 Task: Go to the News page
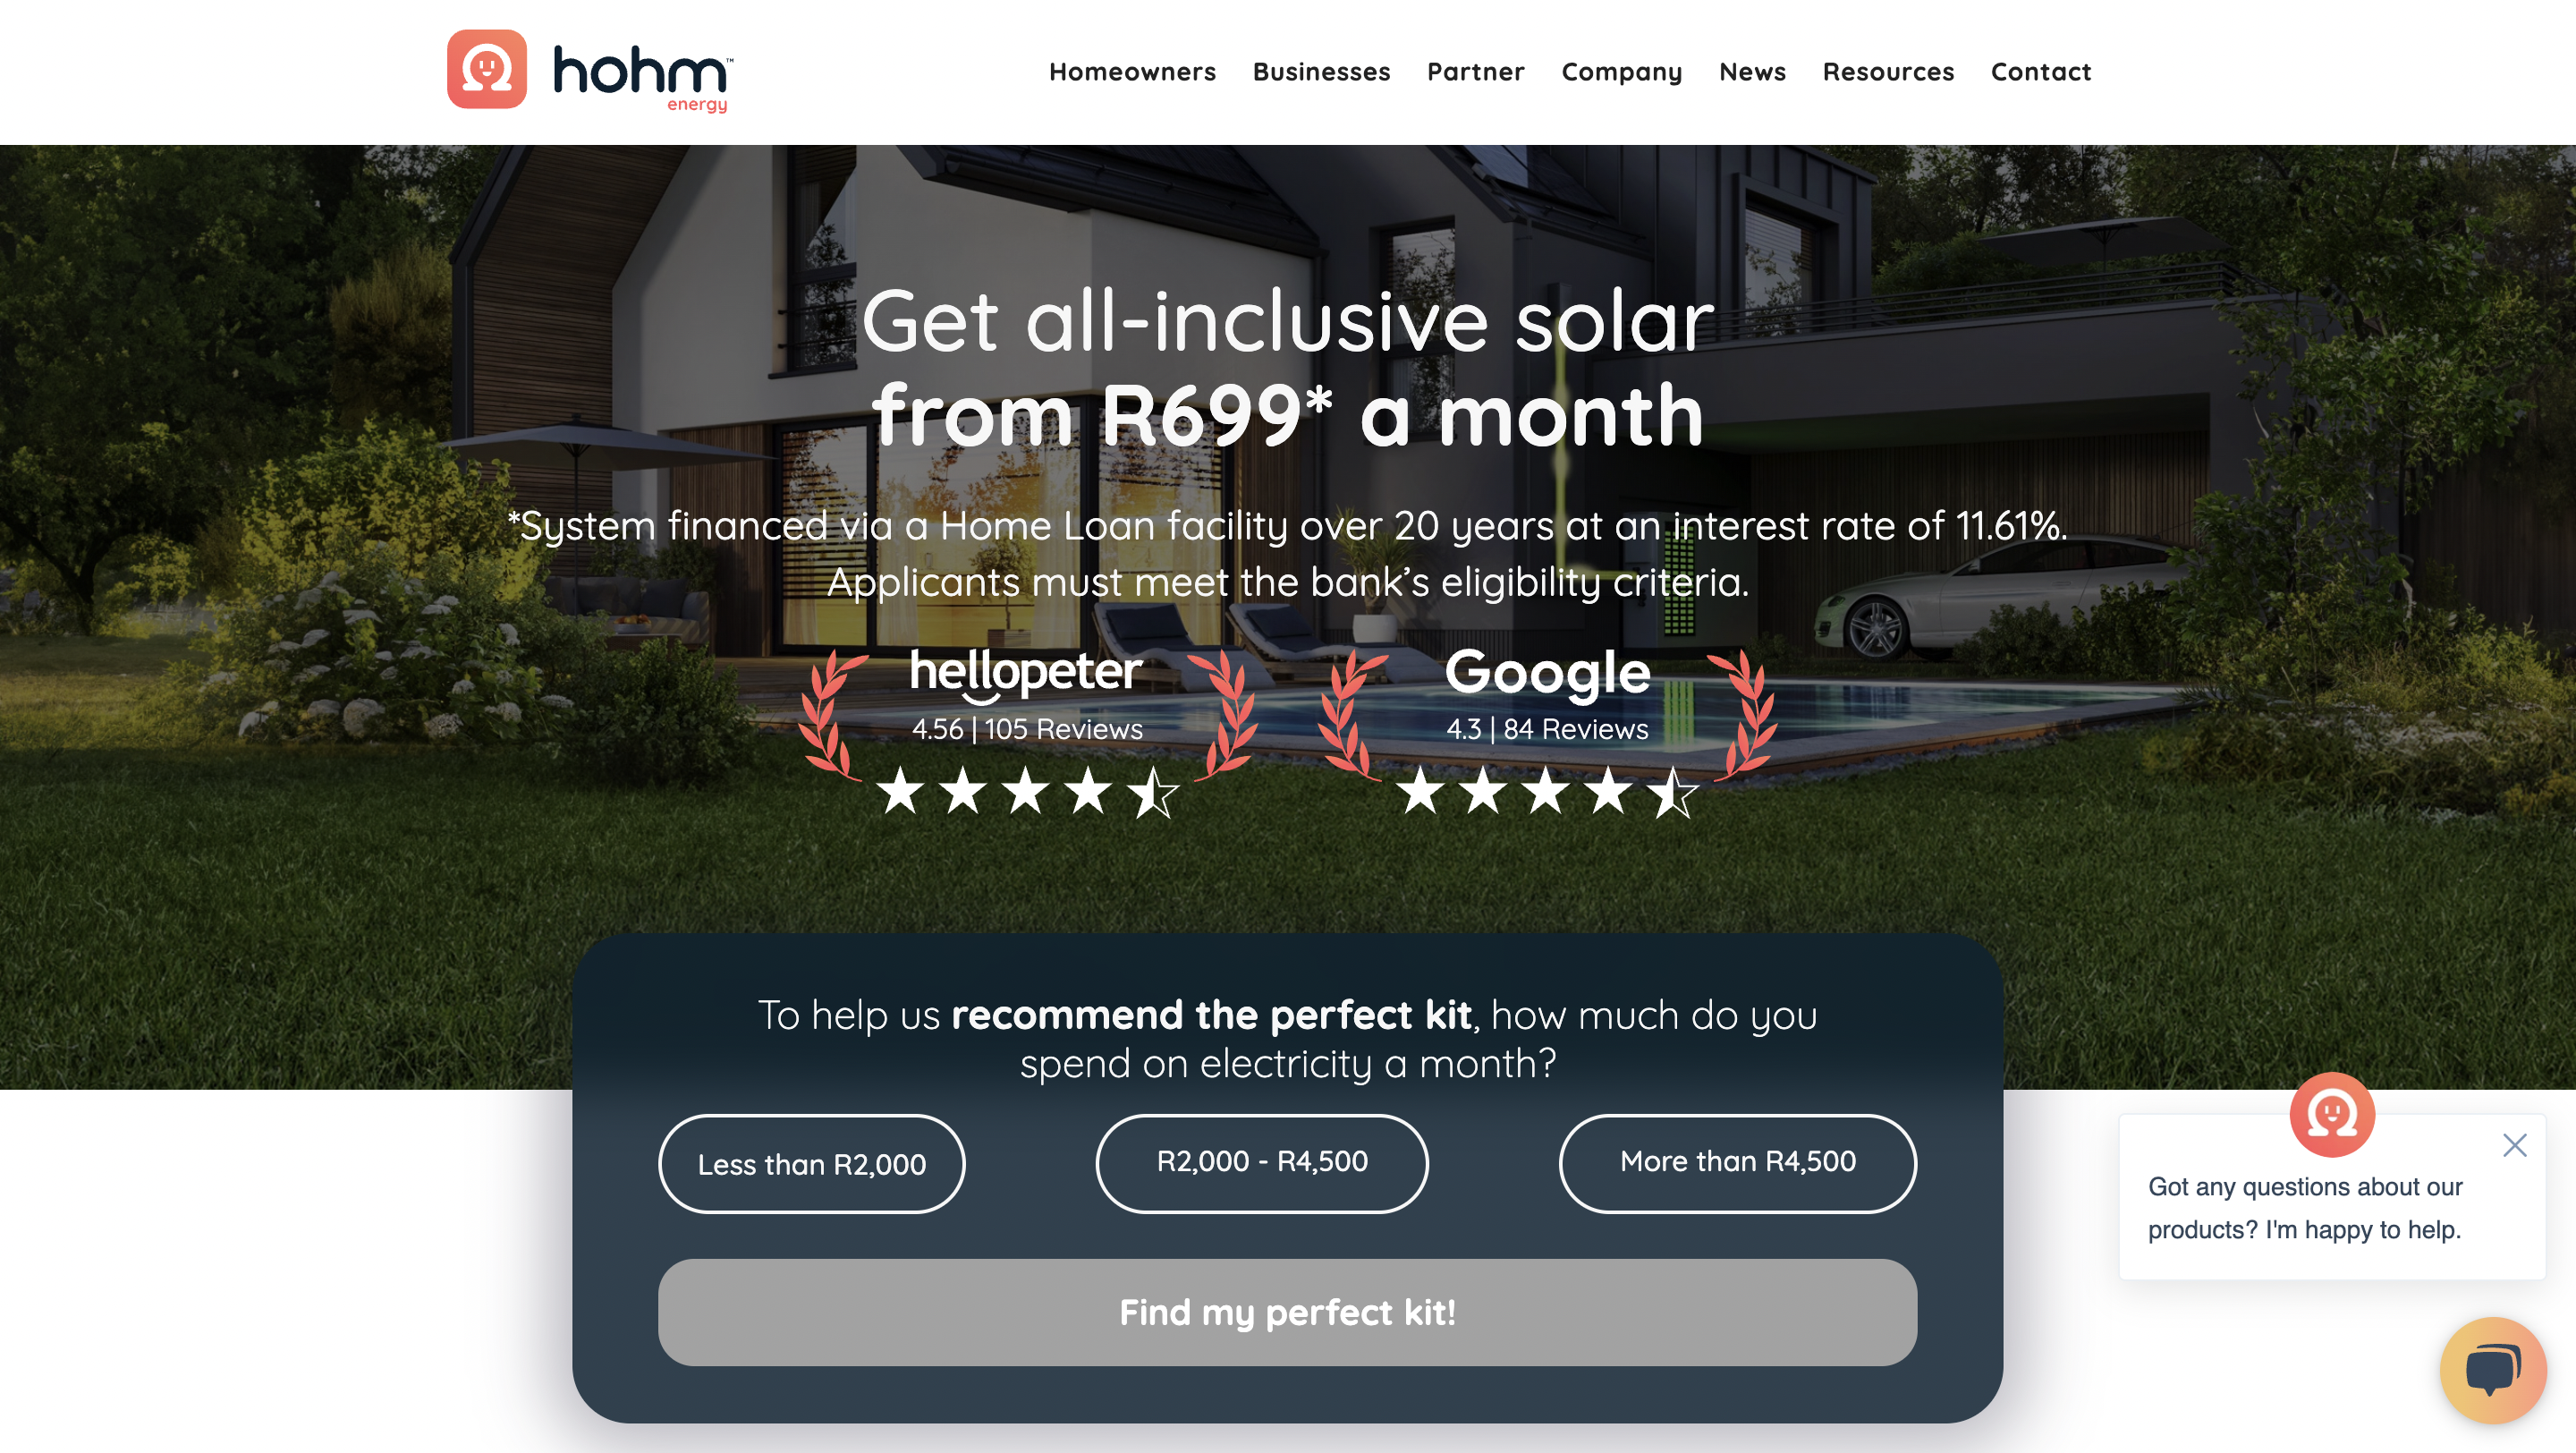coord(1752,72)
